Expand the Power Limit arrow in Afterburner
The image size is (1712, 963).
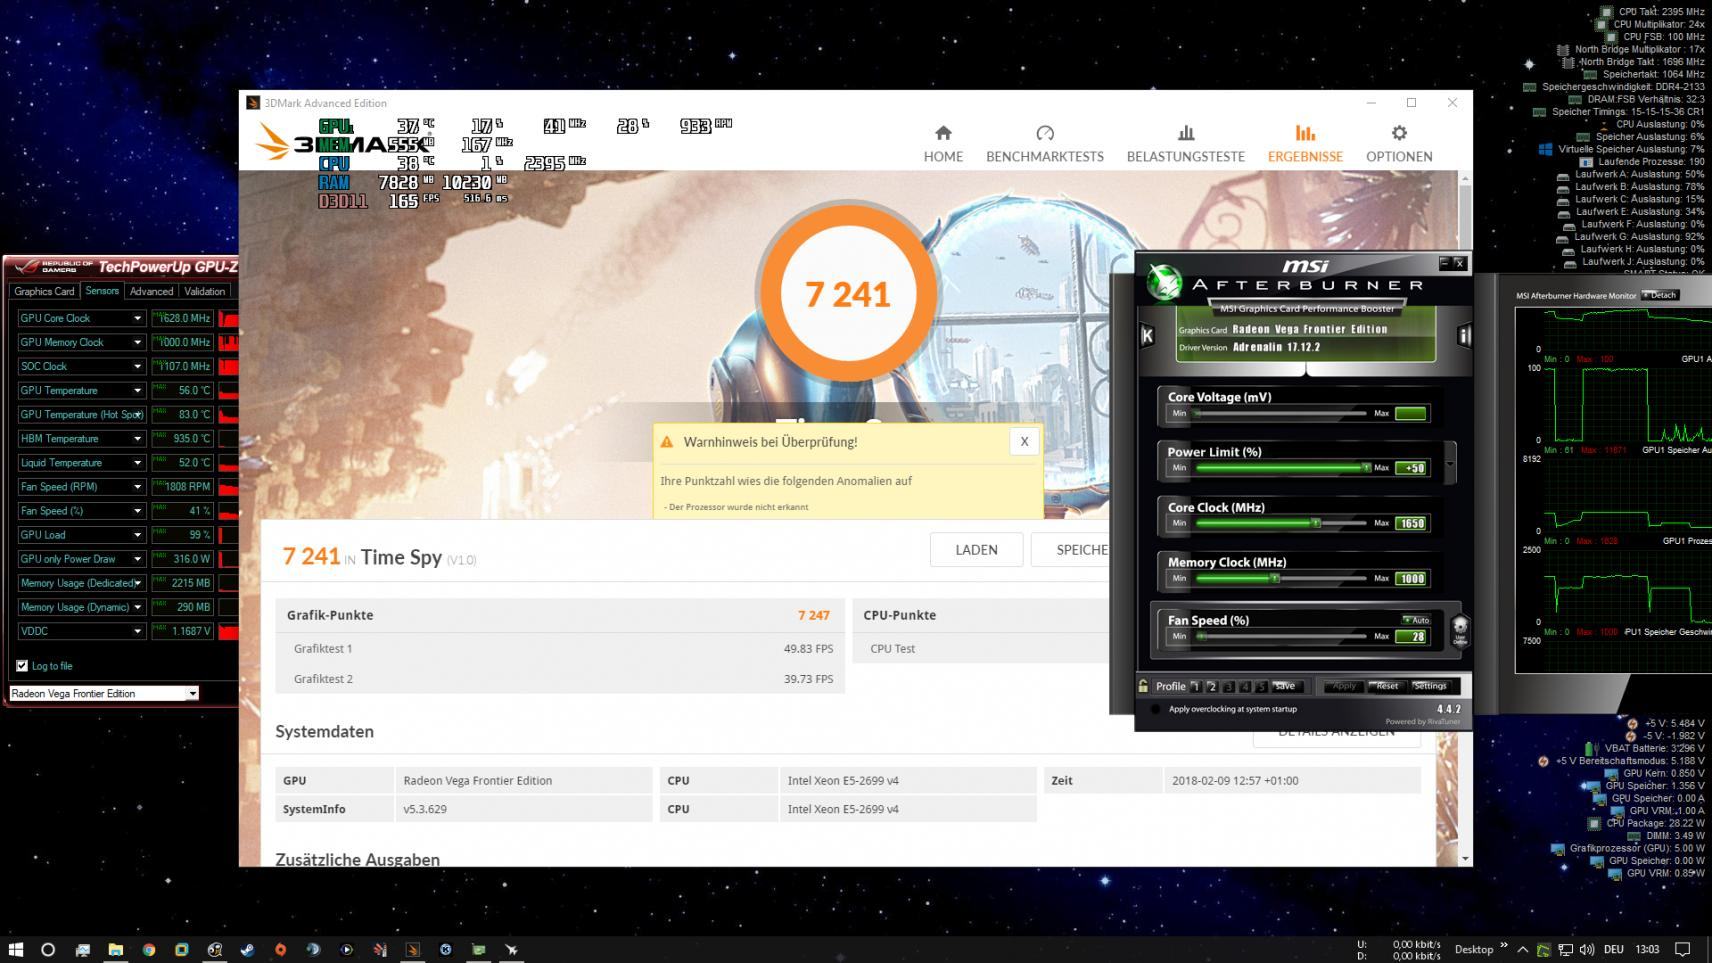(x=1449, y=464)
